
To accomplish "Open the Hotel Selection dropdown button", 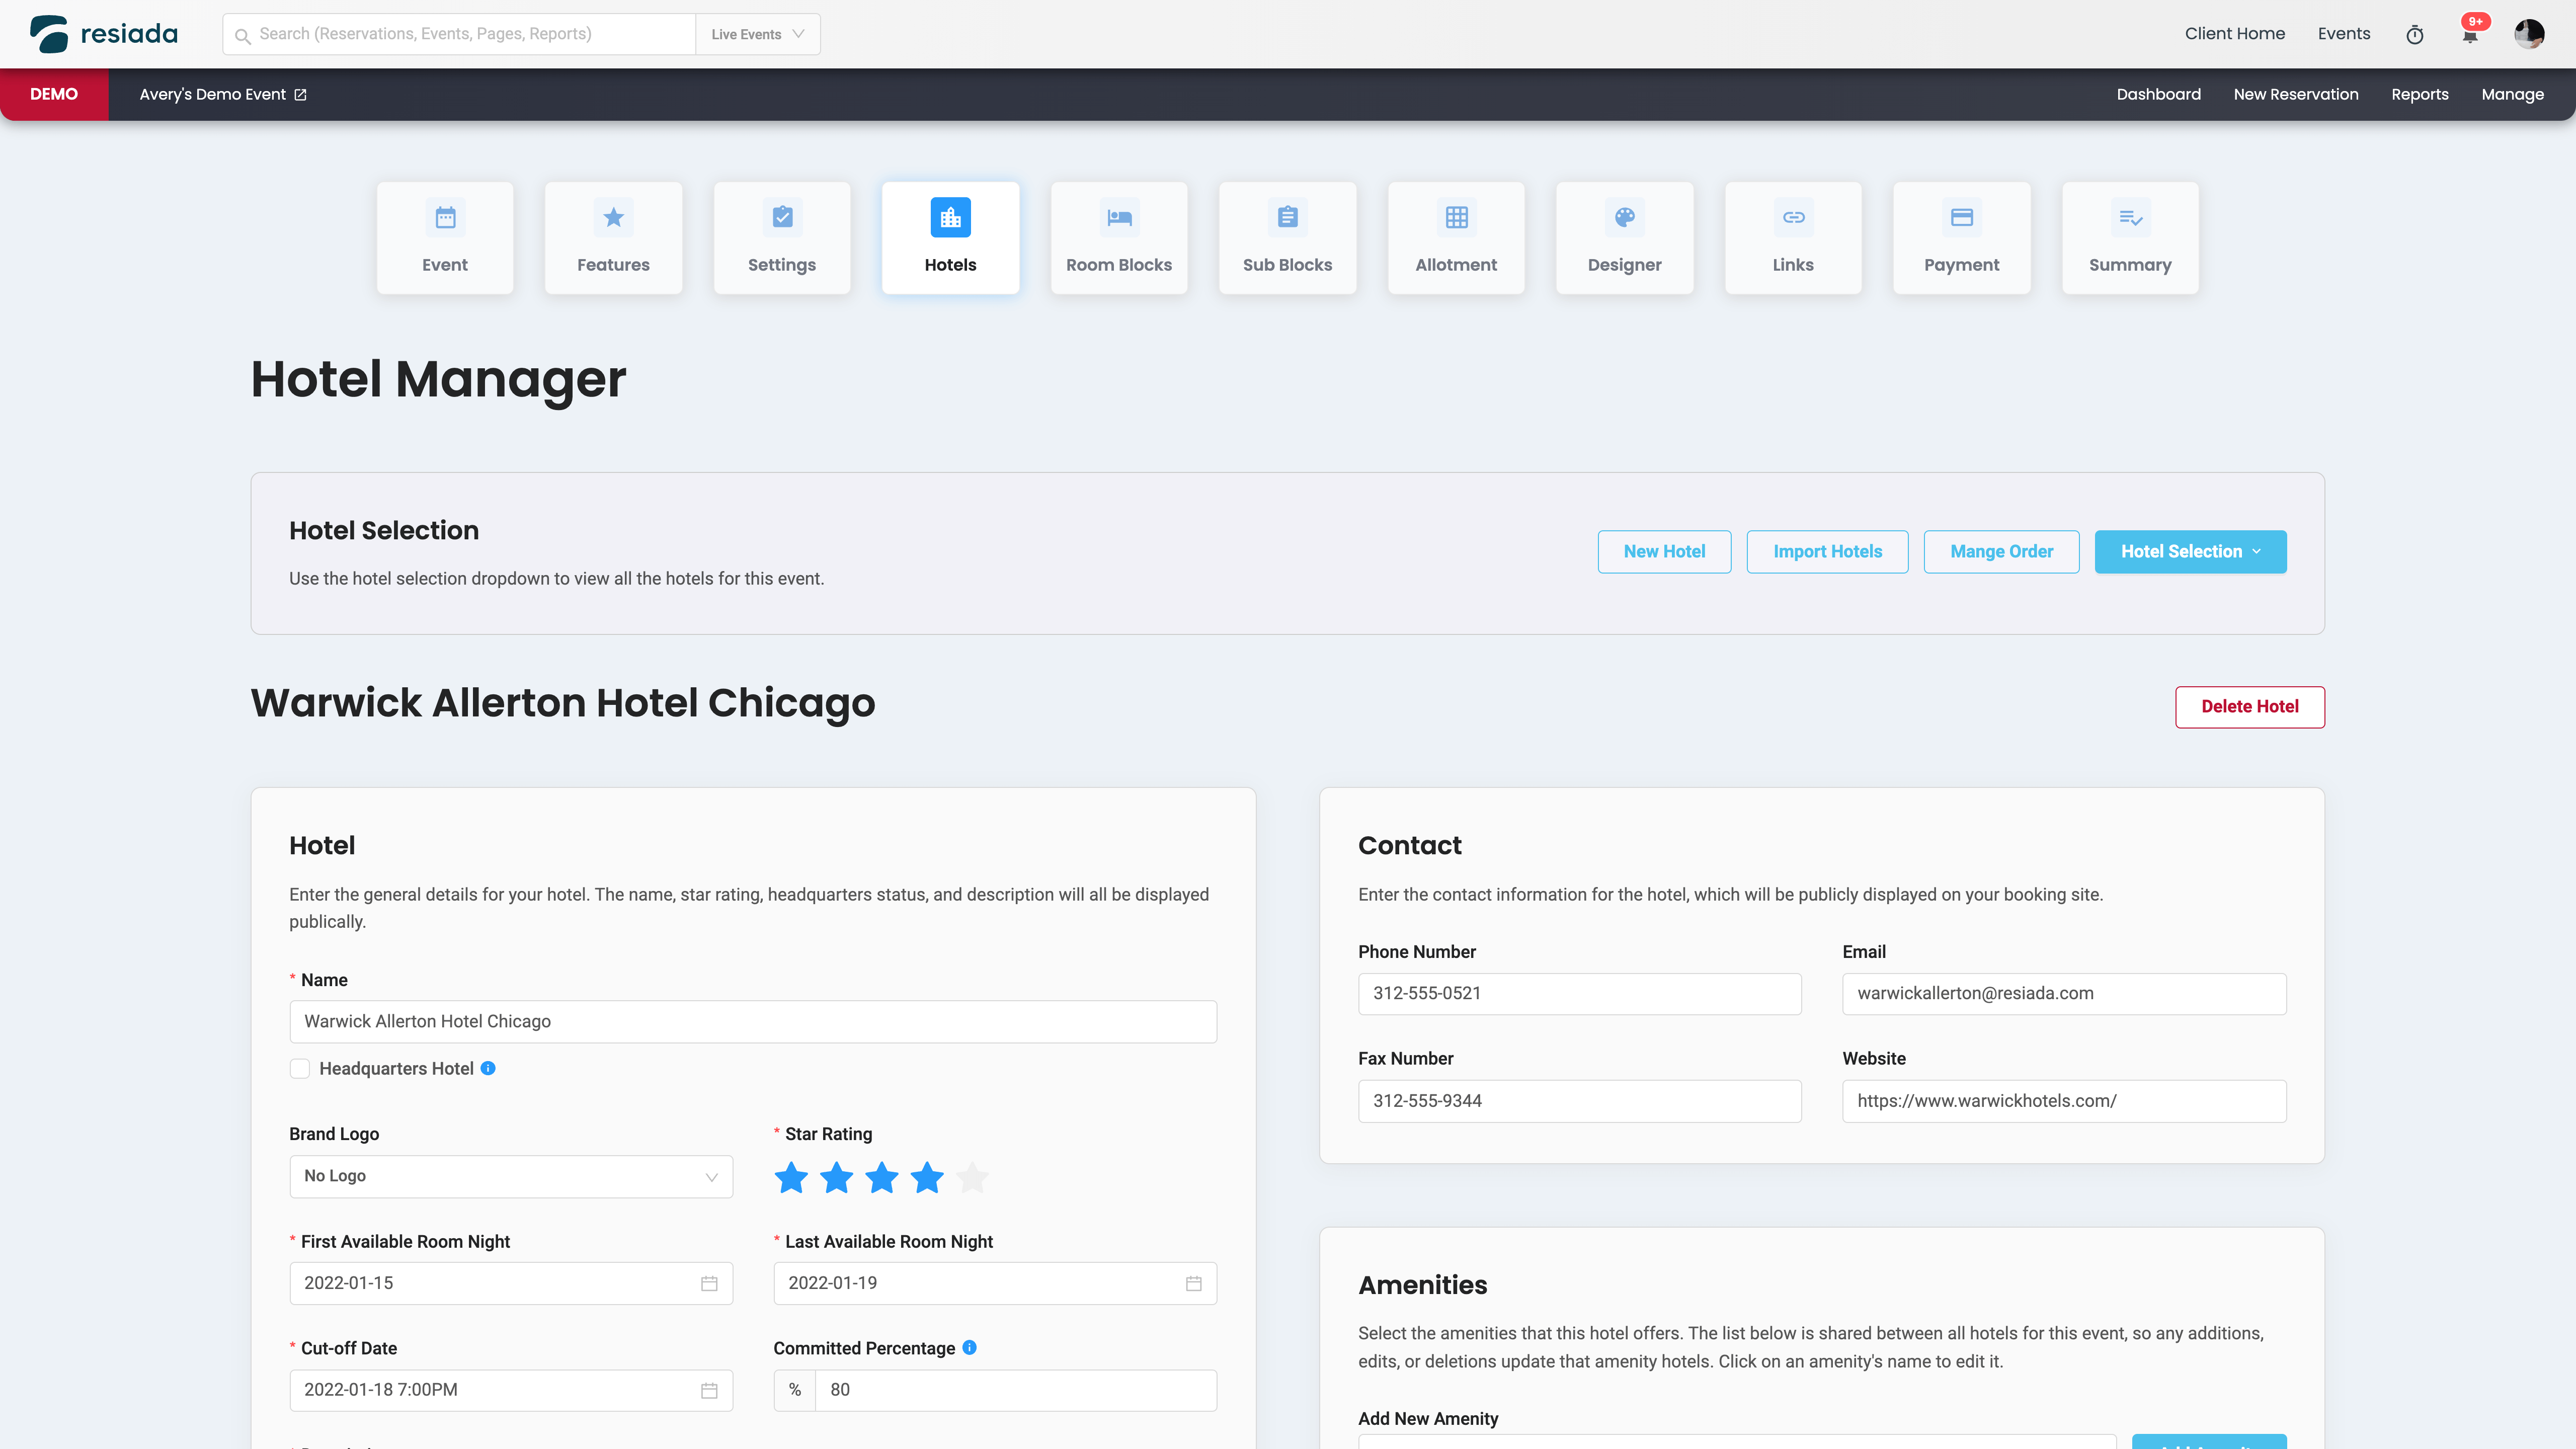I will (2190, 551).
